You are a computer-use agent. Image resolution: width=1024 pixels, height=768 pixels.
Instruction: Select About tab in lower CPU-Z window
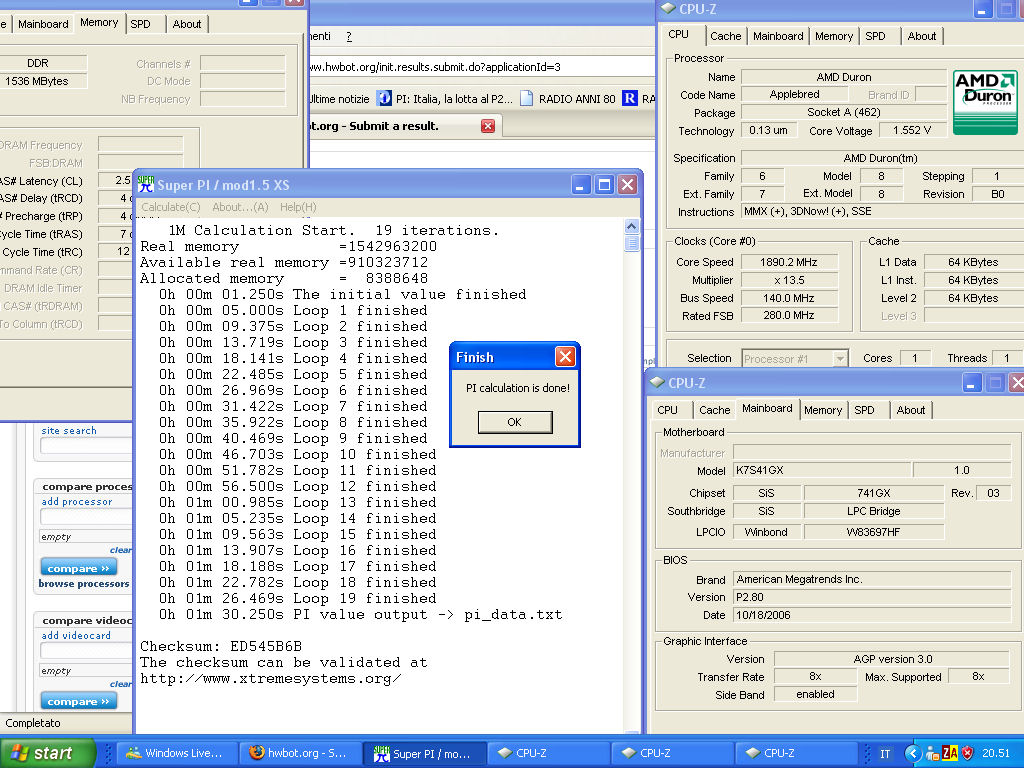[x=910, y=410]
